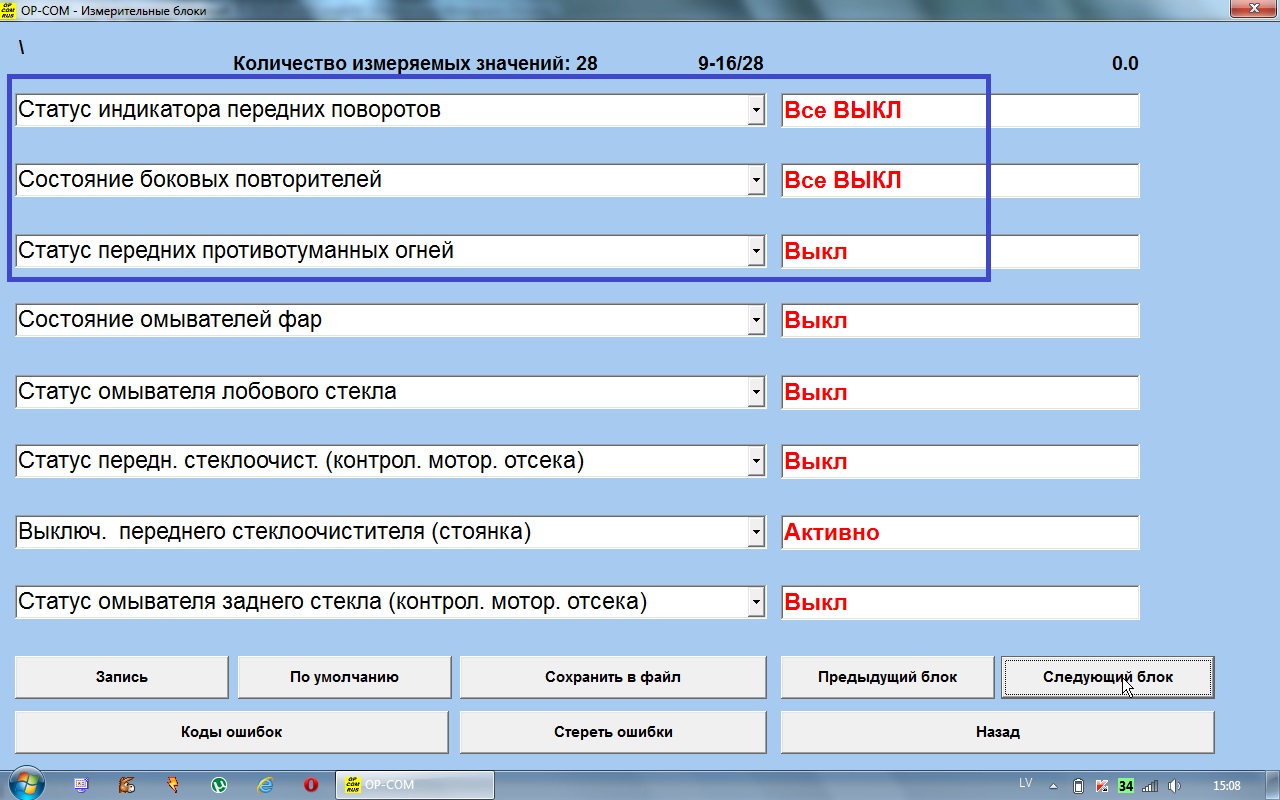The image size is (1280, 800).
Task: Go to 'Следующий блок'
Action: pyautogui.click(x=1108, y=677)
